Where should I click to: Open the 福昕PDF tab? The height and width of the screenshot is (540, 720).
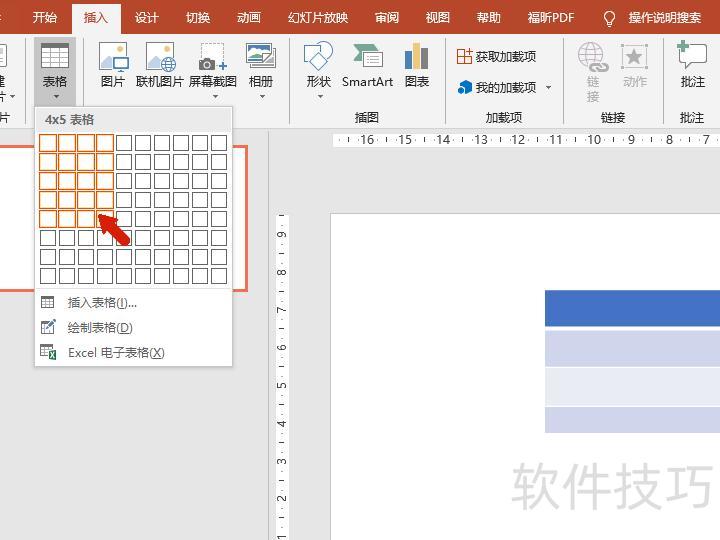tap(551, 17)
